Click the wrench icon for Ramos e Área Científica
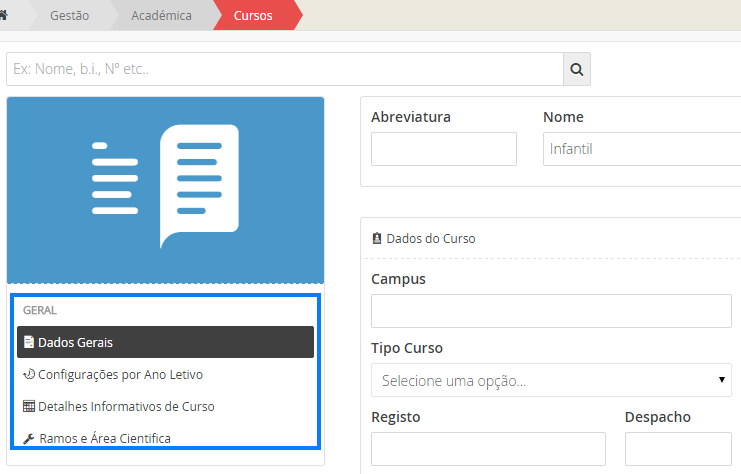This screenshot has height=474, width=741. [x=28, y=439]
